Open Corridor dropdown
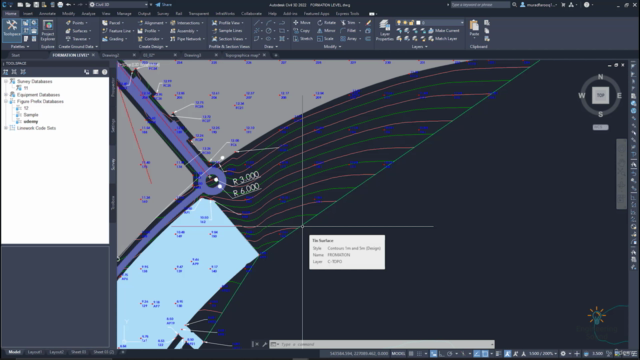Viewport: 640px width, 360px height. (150, 39)
